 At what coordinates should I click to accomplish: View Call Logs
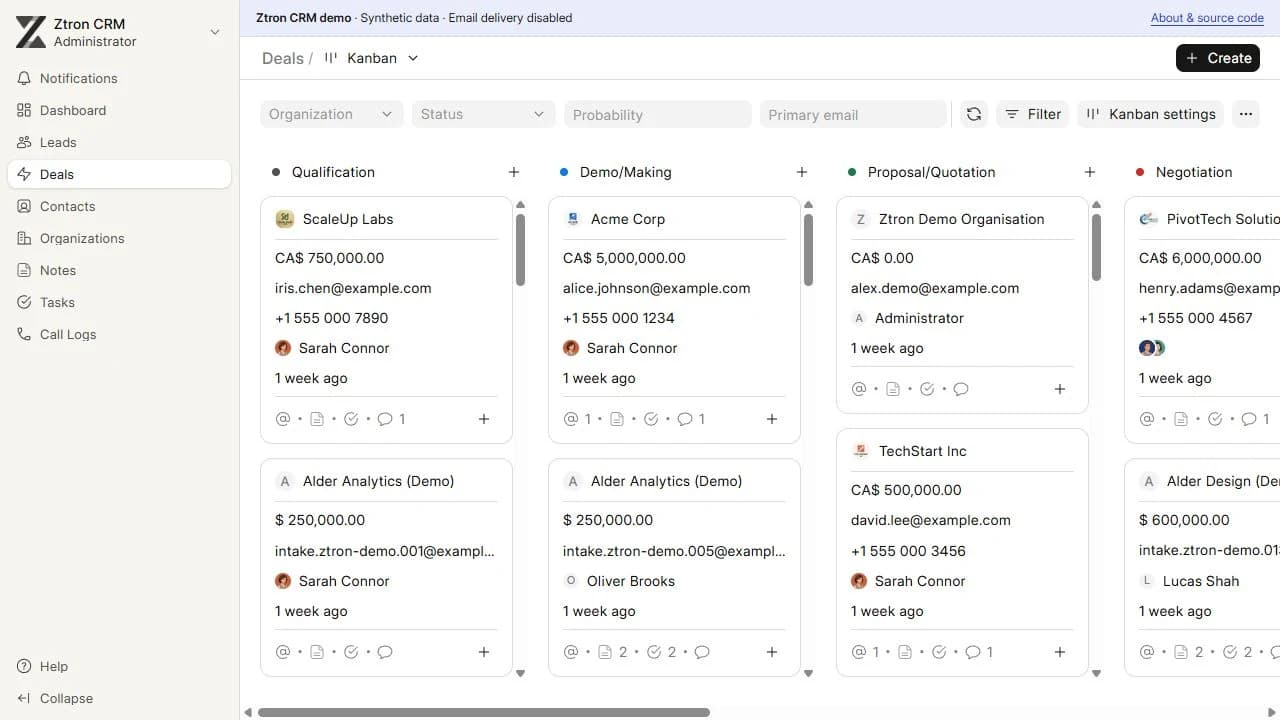pos(120,334)
